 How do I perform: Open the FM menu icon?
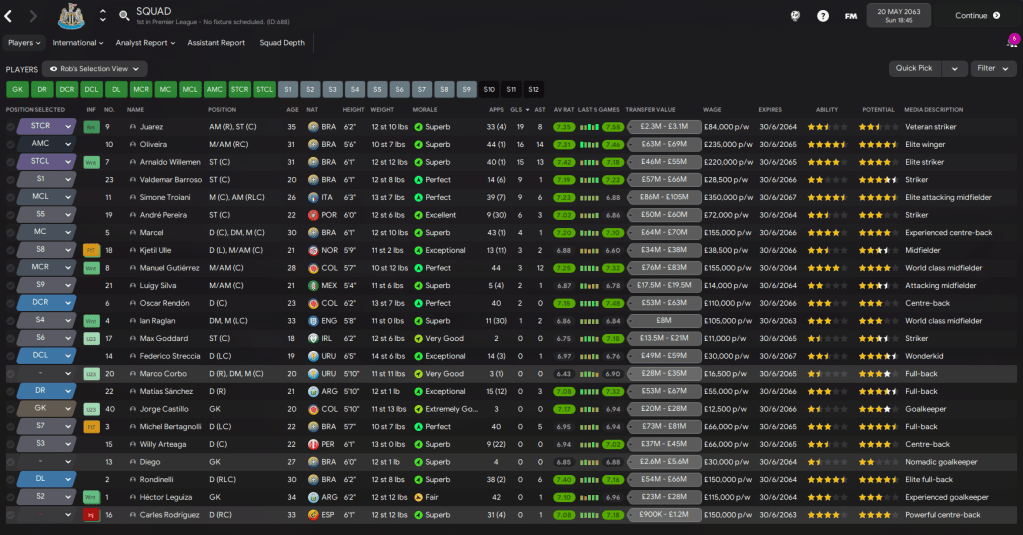point(851,16)
